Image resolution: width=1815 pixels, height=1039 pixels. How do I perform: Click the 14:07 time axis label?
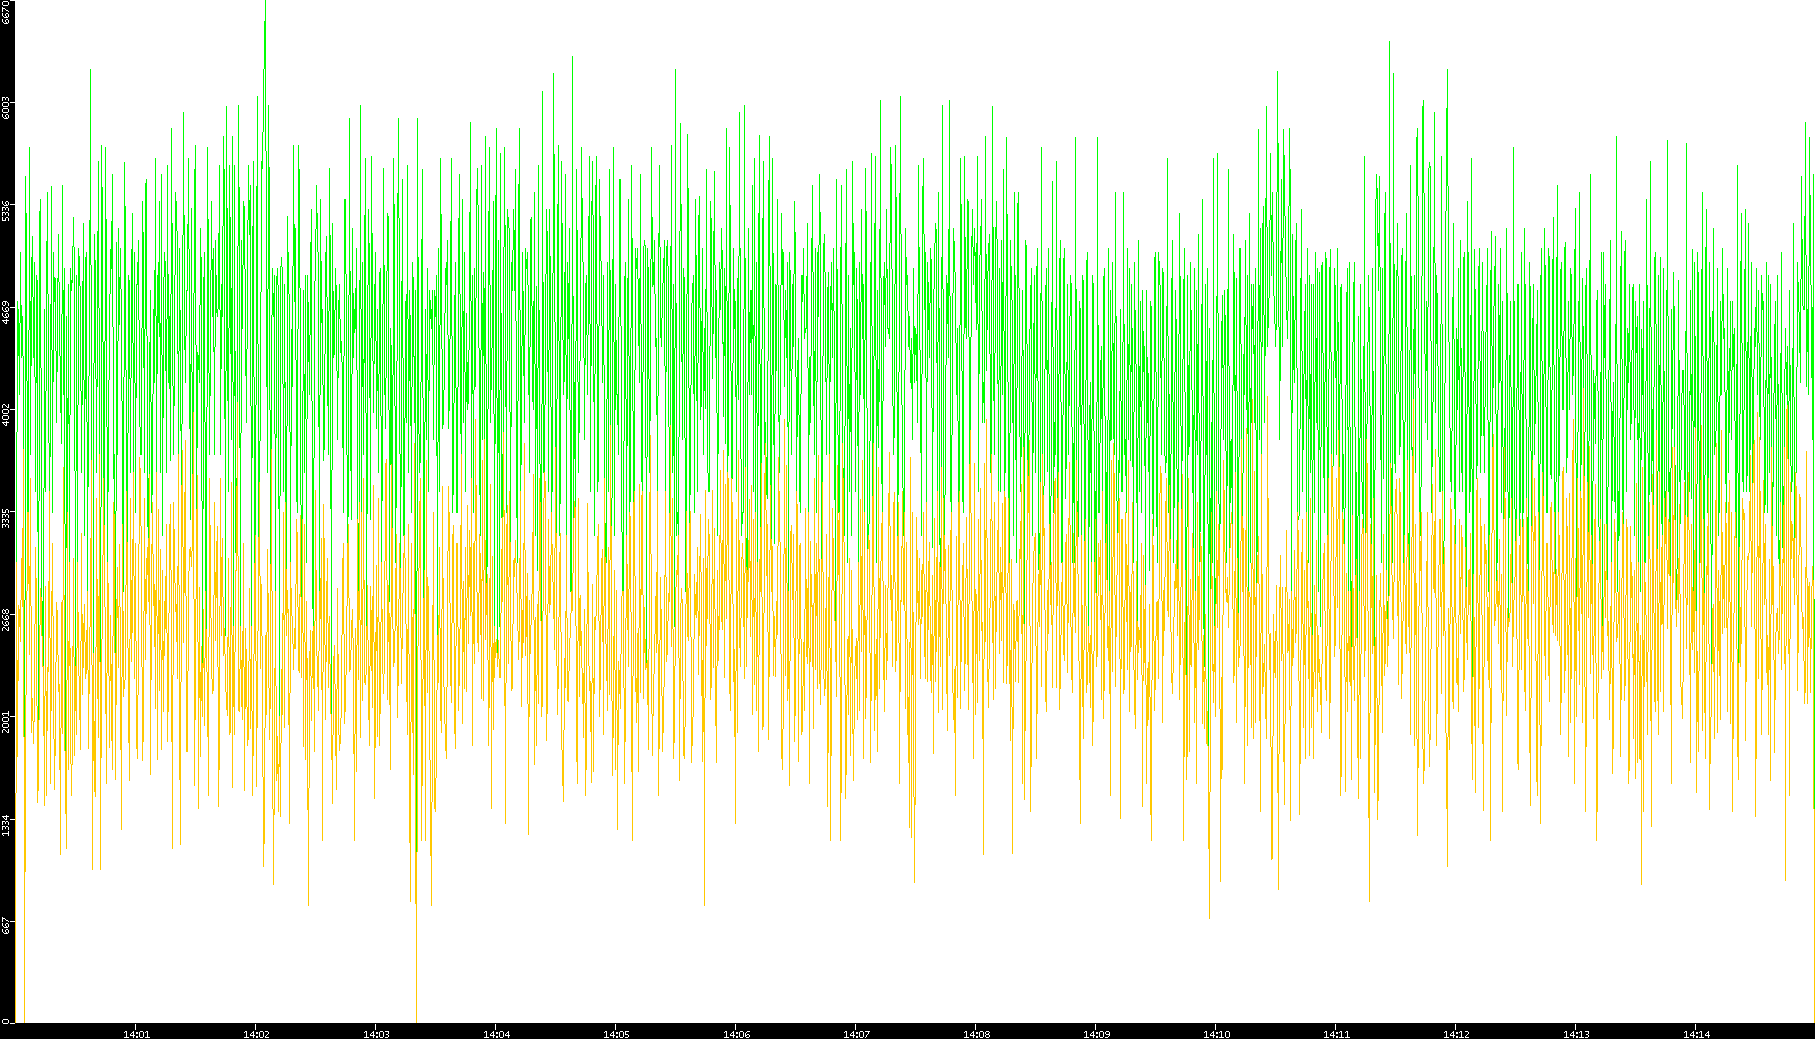click(856, 1034)
